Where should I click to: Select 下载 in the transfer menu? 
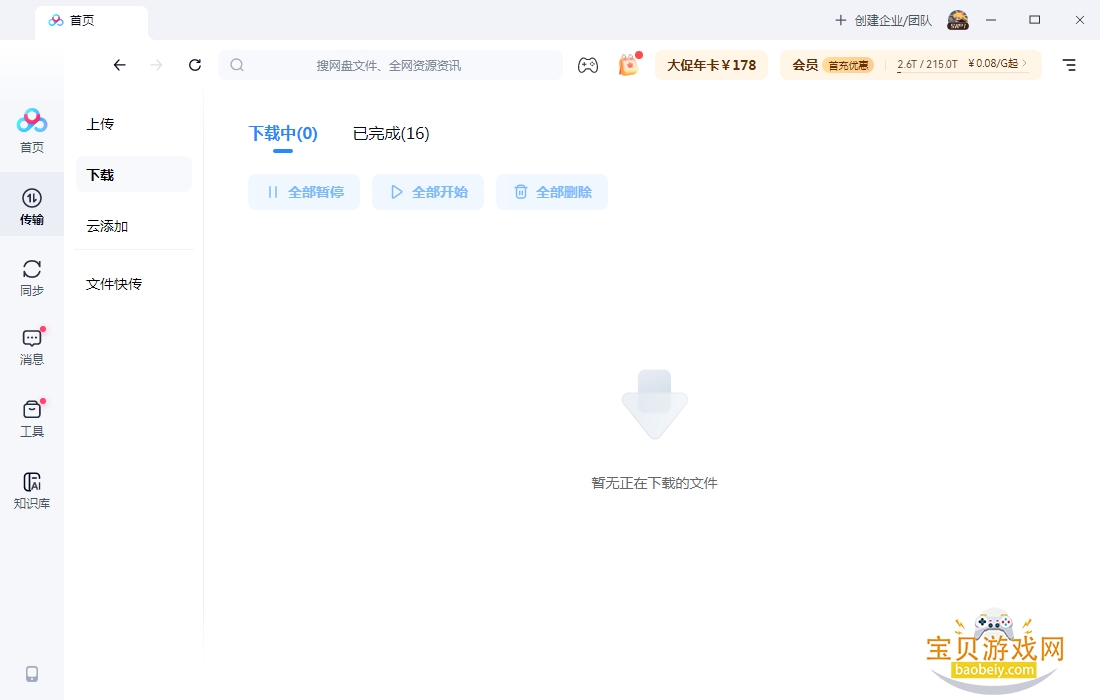tap(133, 175)
